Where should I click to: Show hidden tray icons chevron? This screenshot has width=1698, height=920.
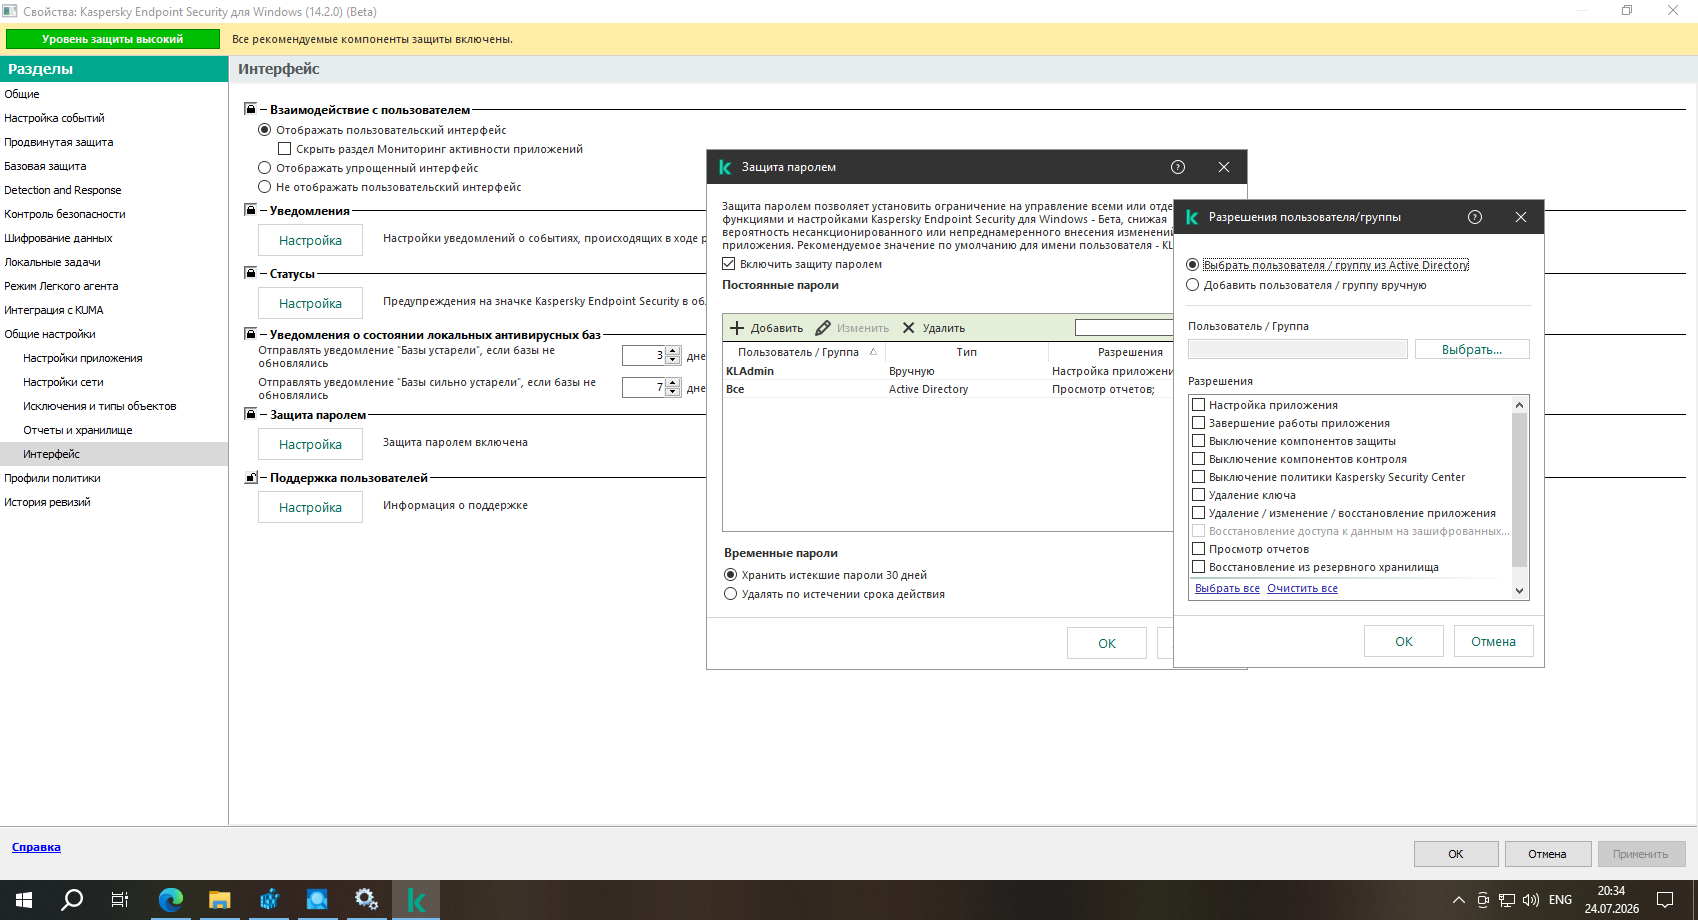tap(1459, 900)
